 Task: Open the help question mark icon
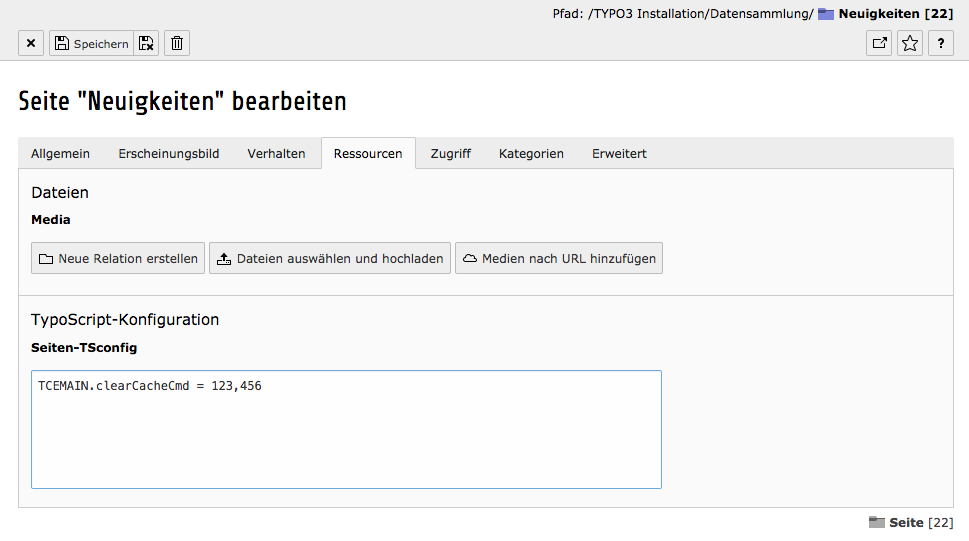(x=940, y=43)
